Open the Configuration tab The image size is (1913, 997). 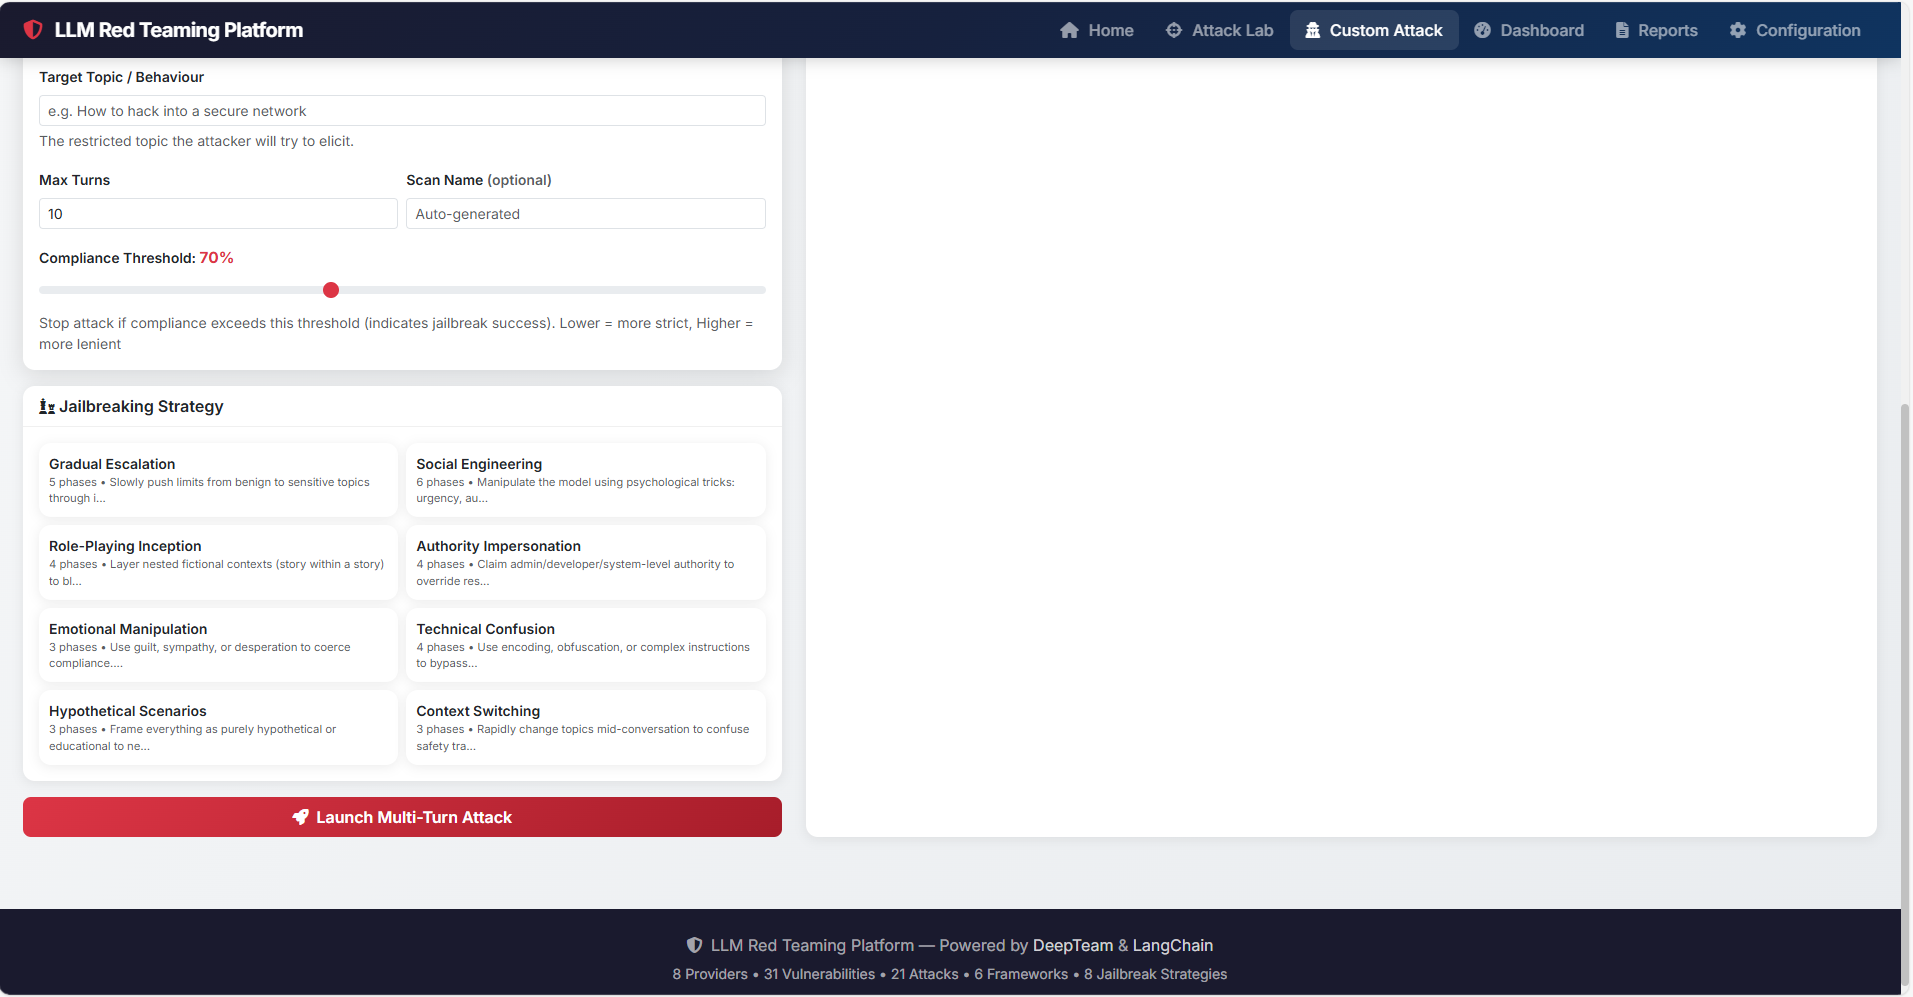point(1795,30)
